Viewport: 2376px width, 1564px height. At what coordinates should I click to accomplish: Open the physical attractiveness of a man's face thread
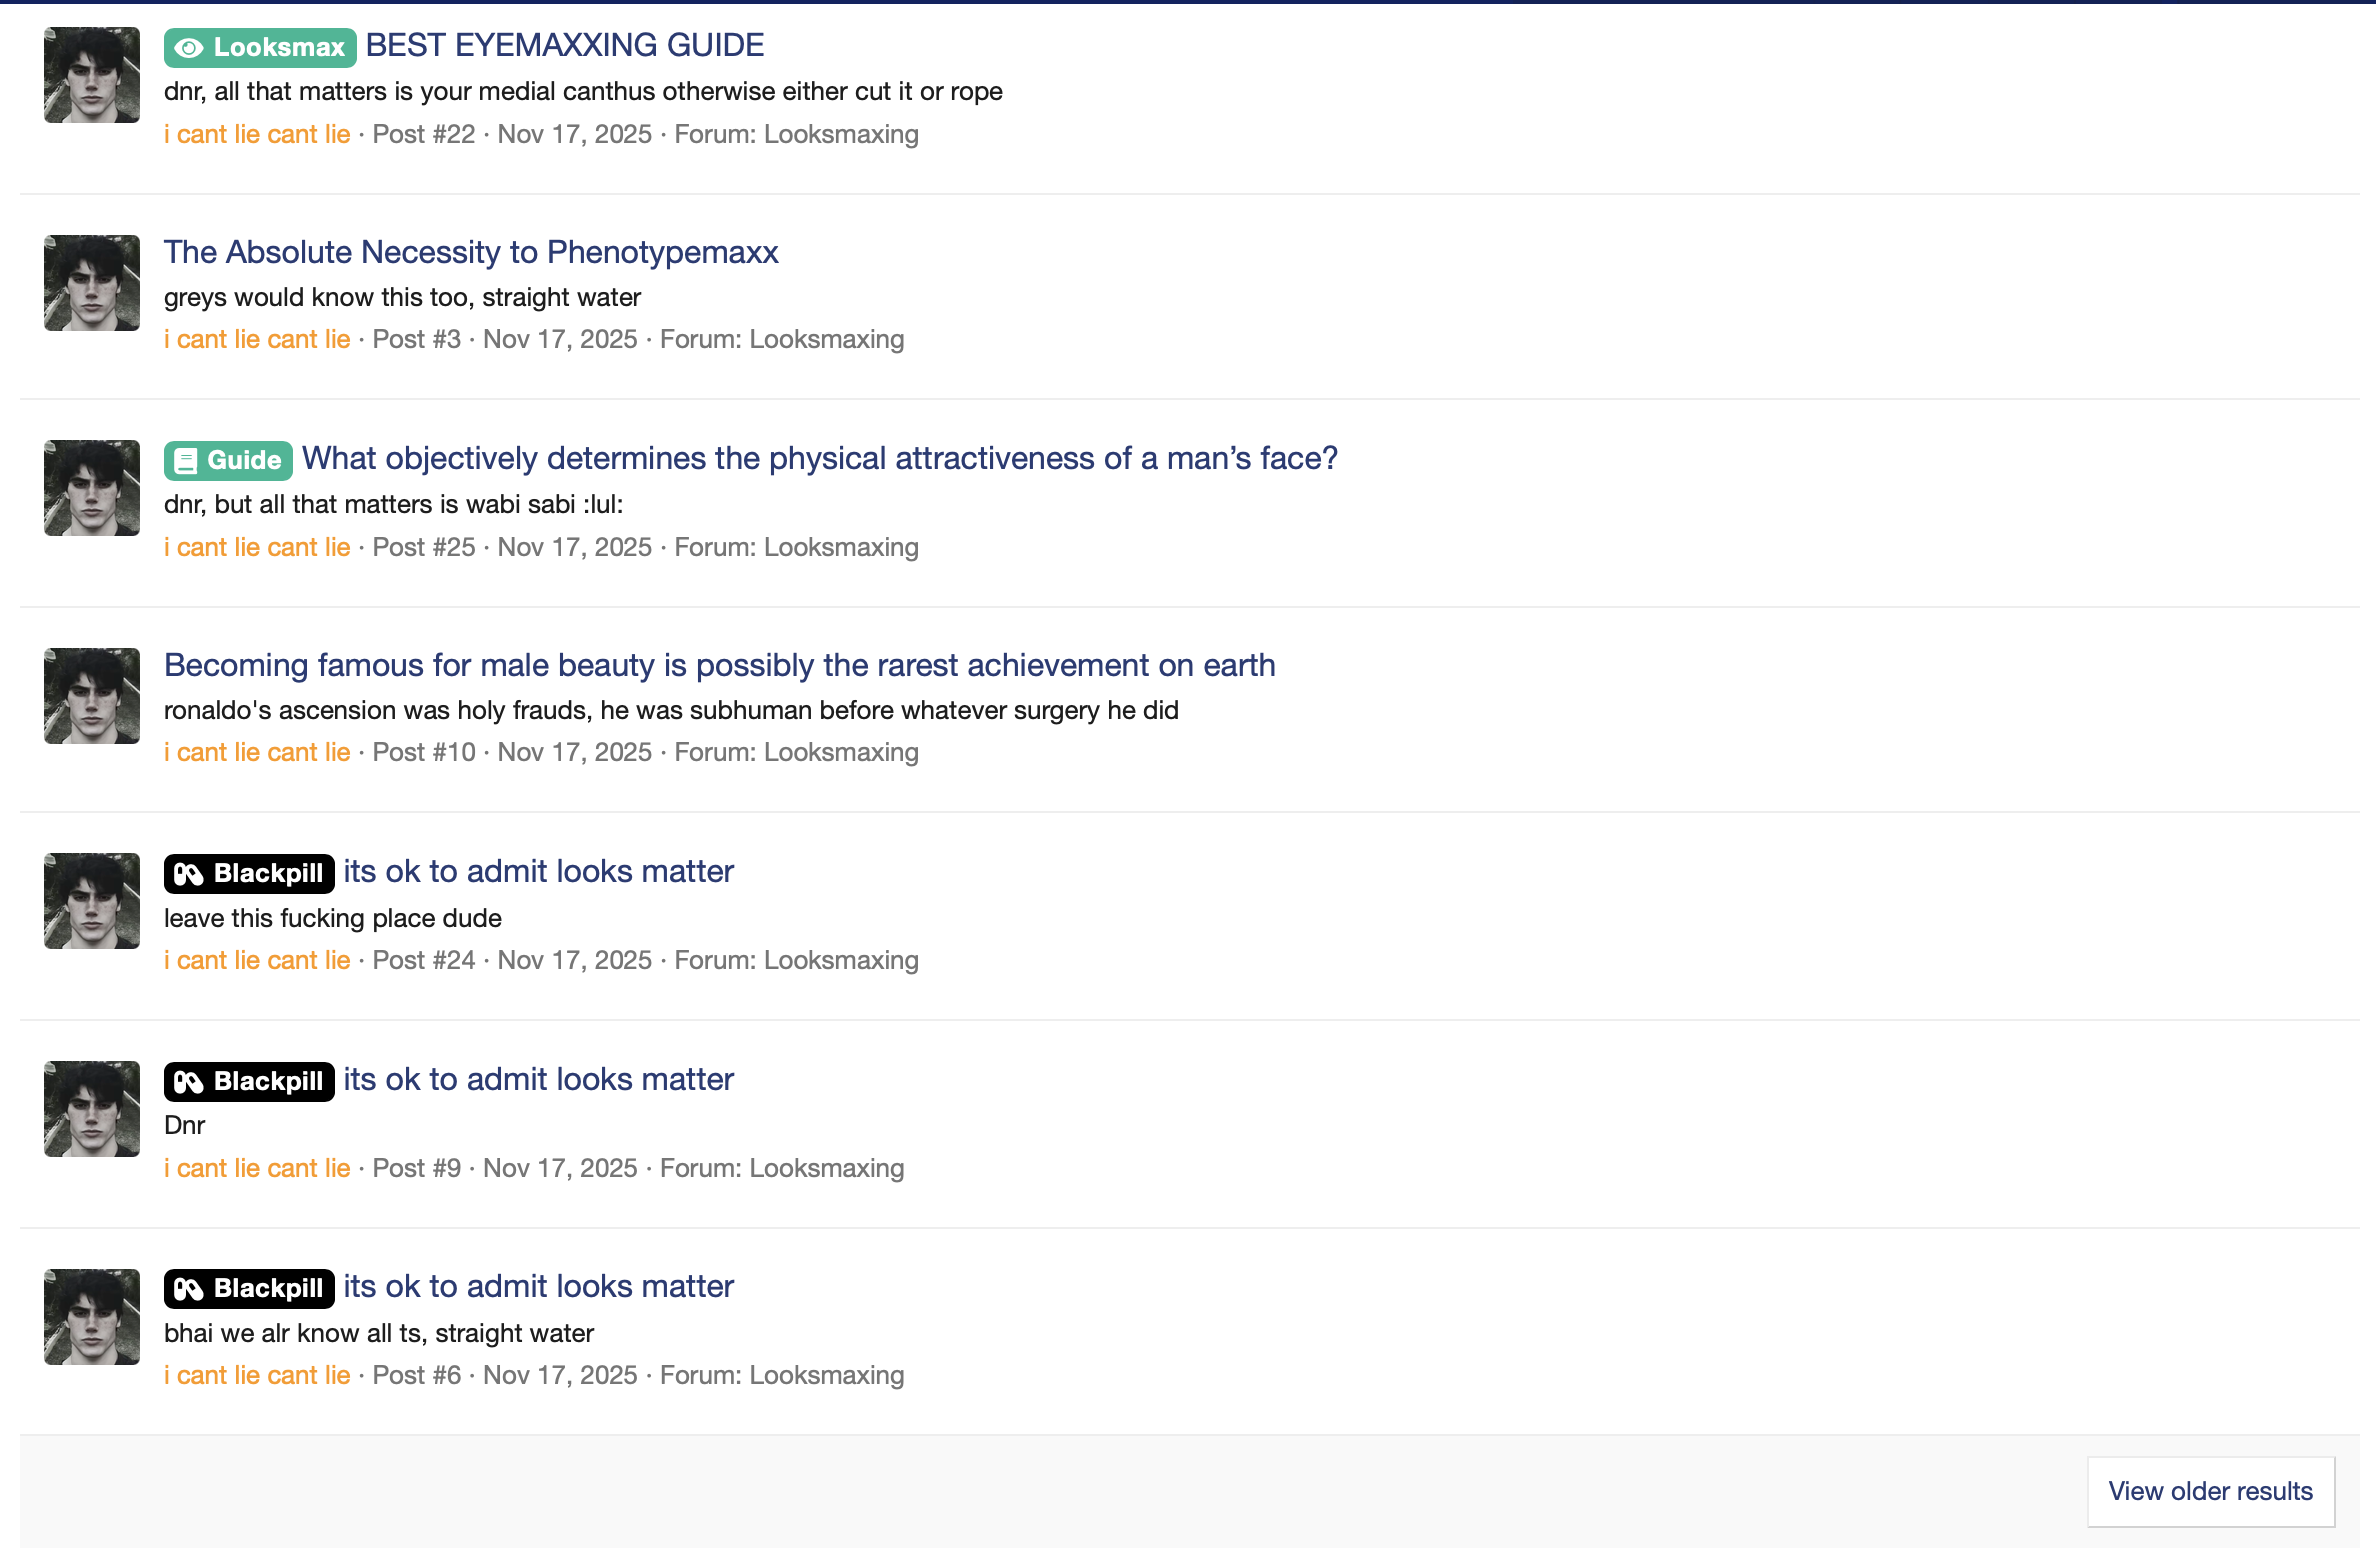[x=819, y=458]
